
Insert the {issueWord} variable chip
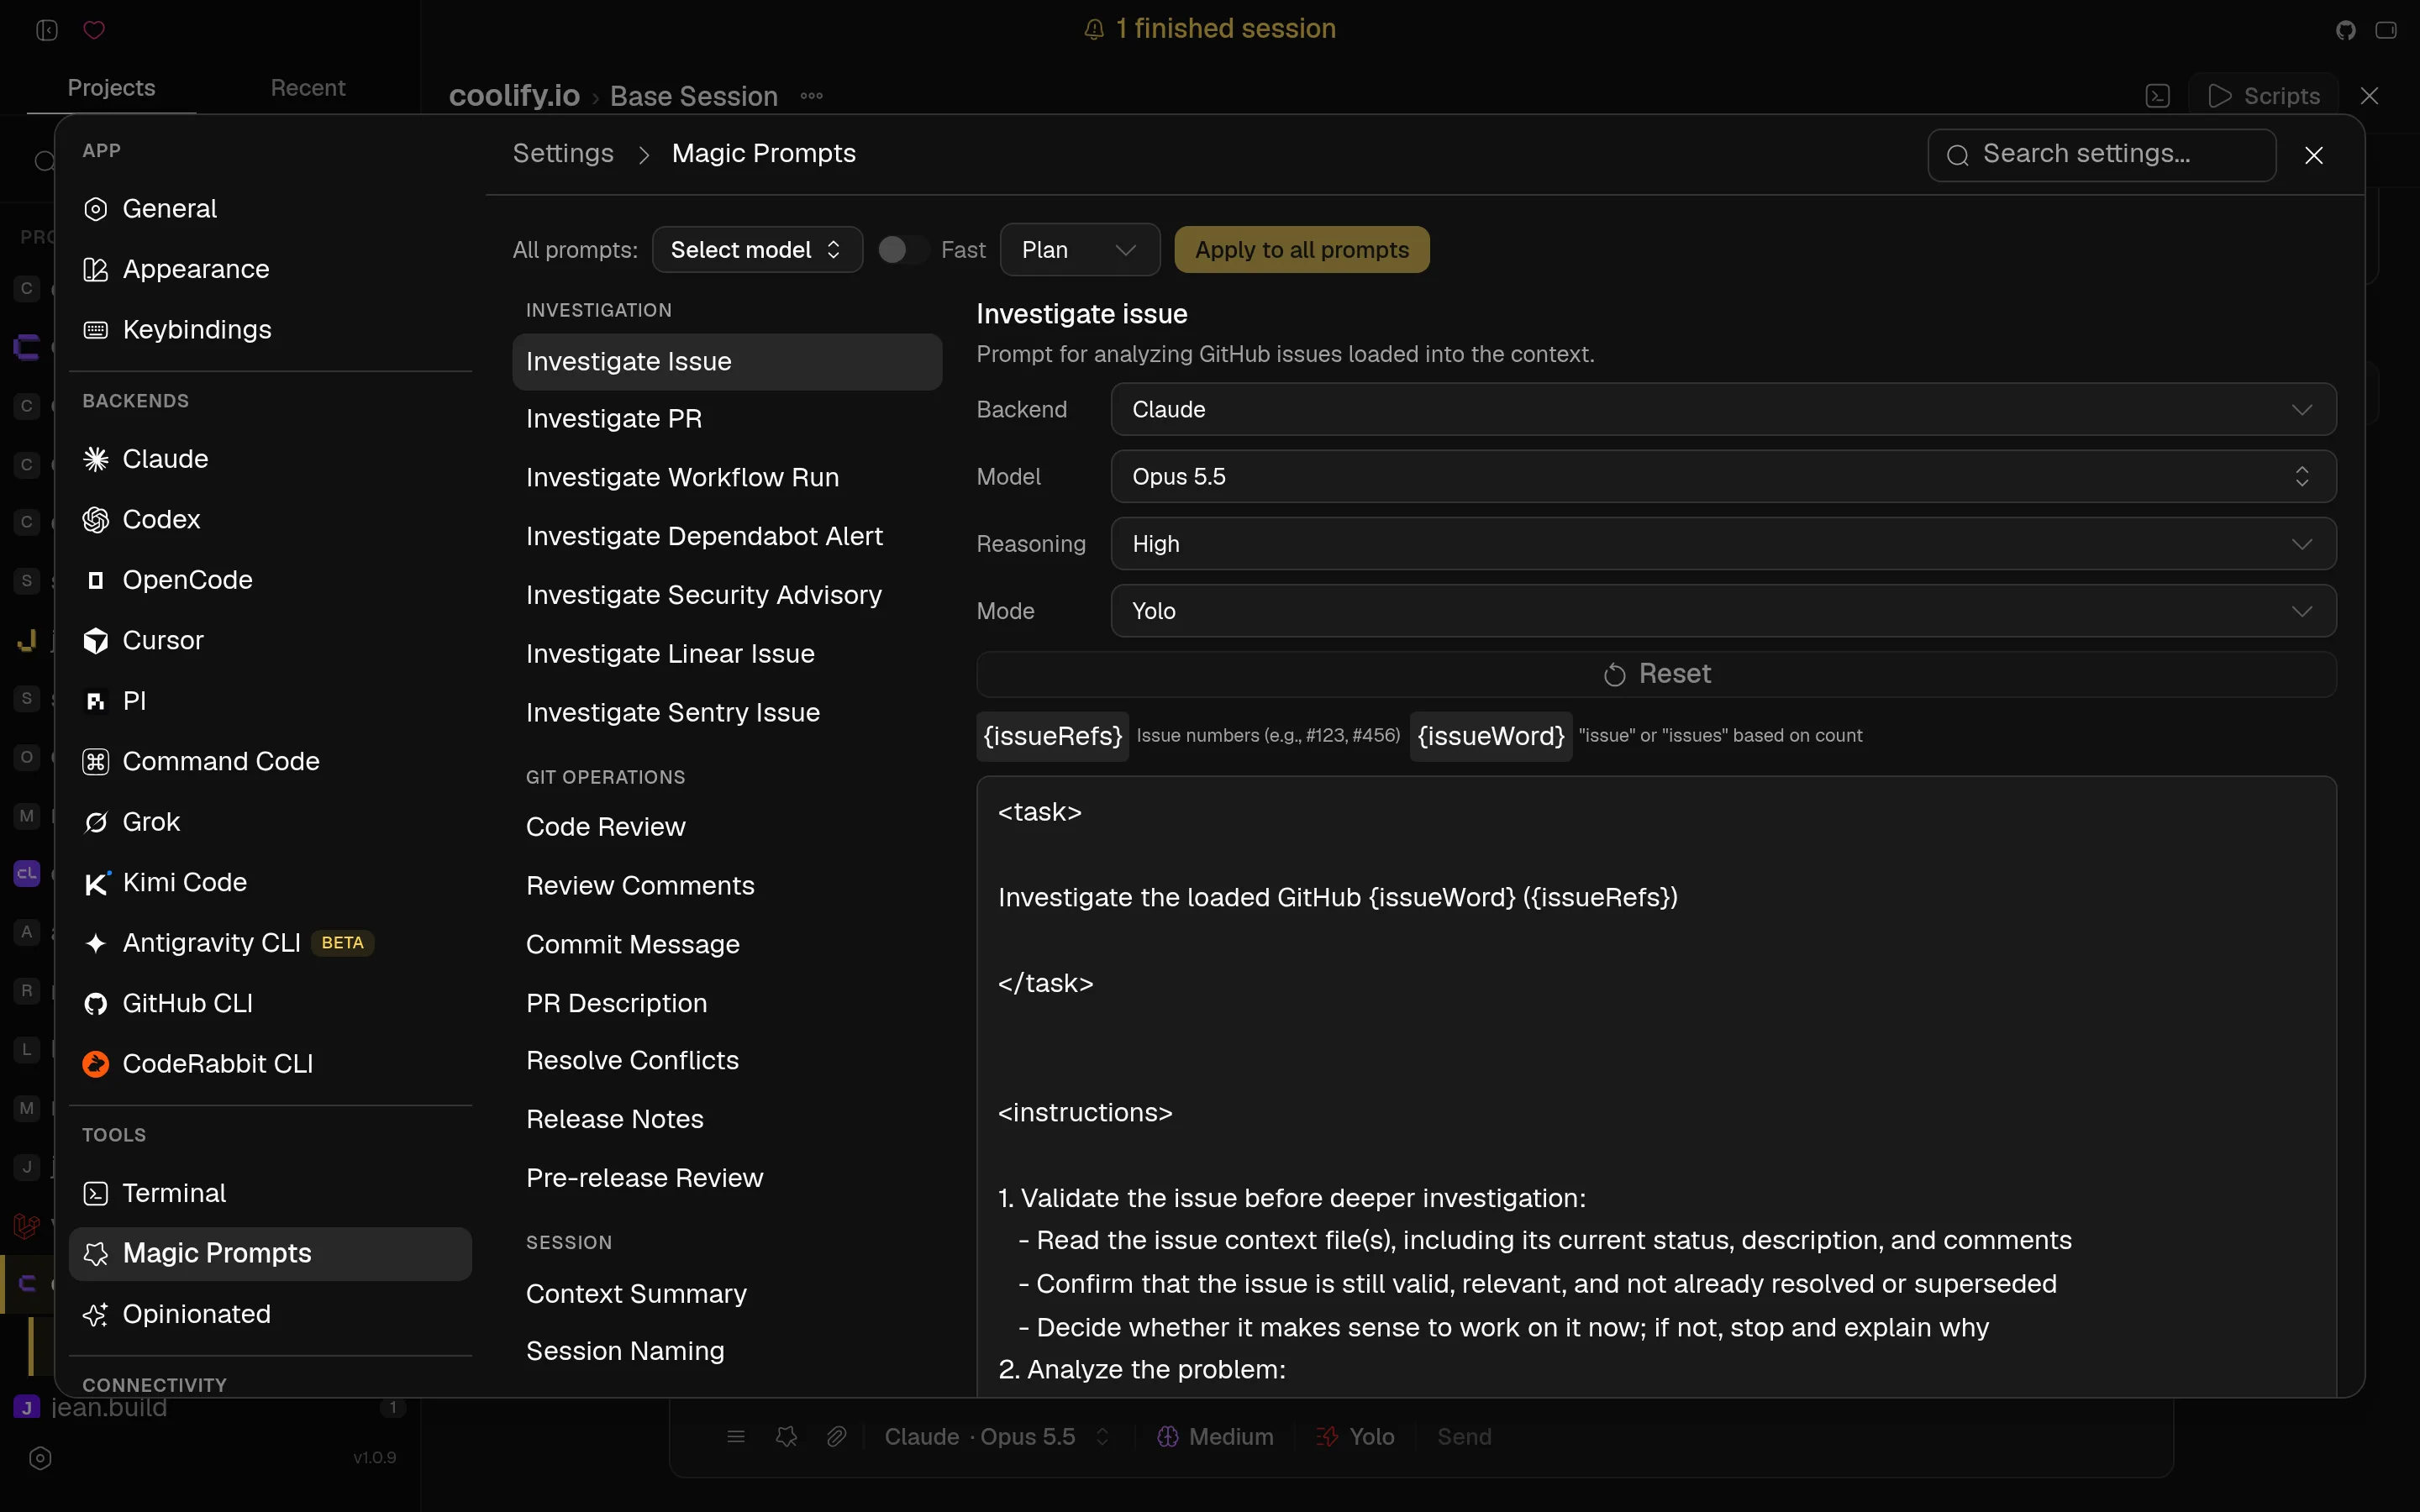[x=1491, y=736]
